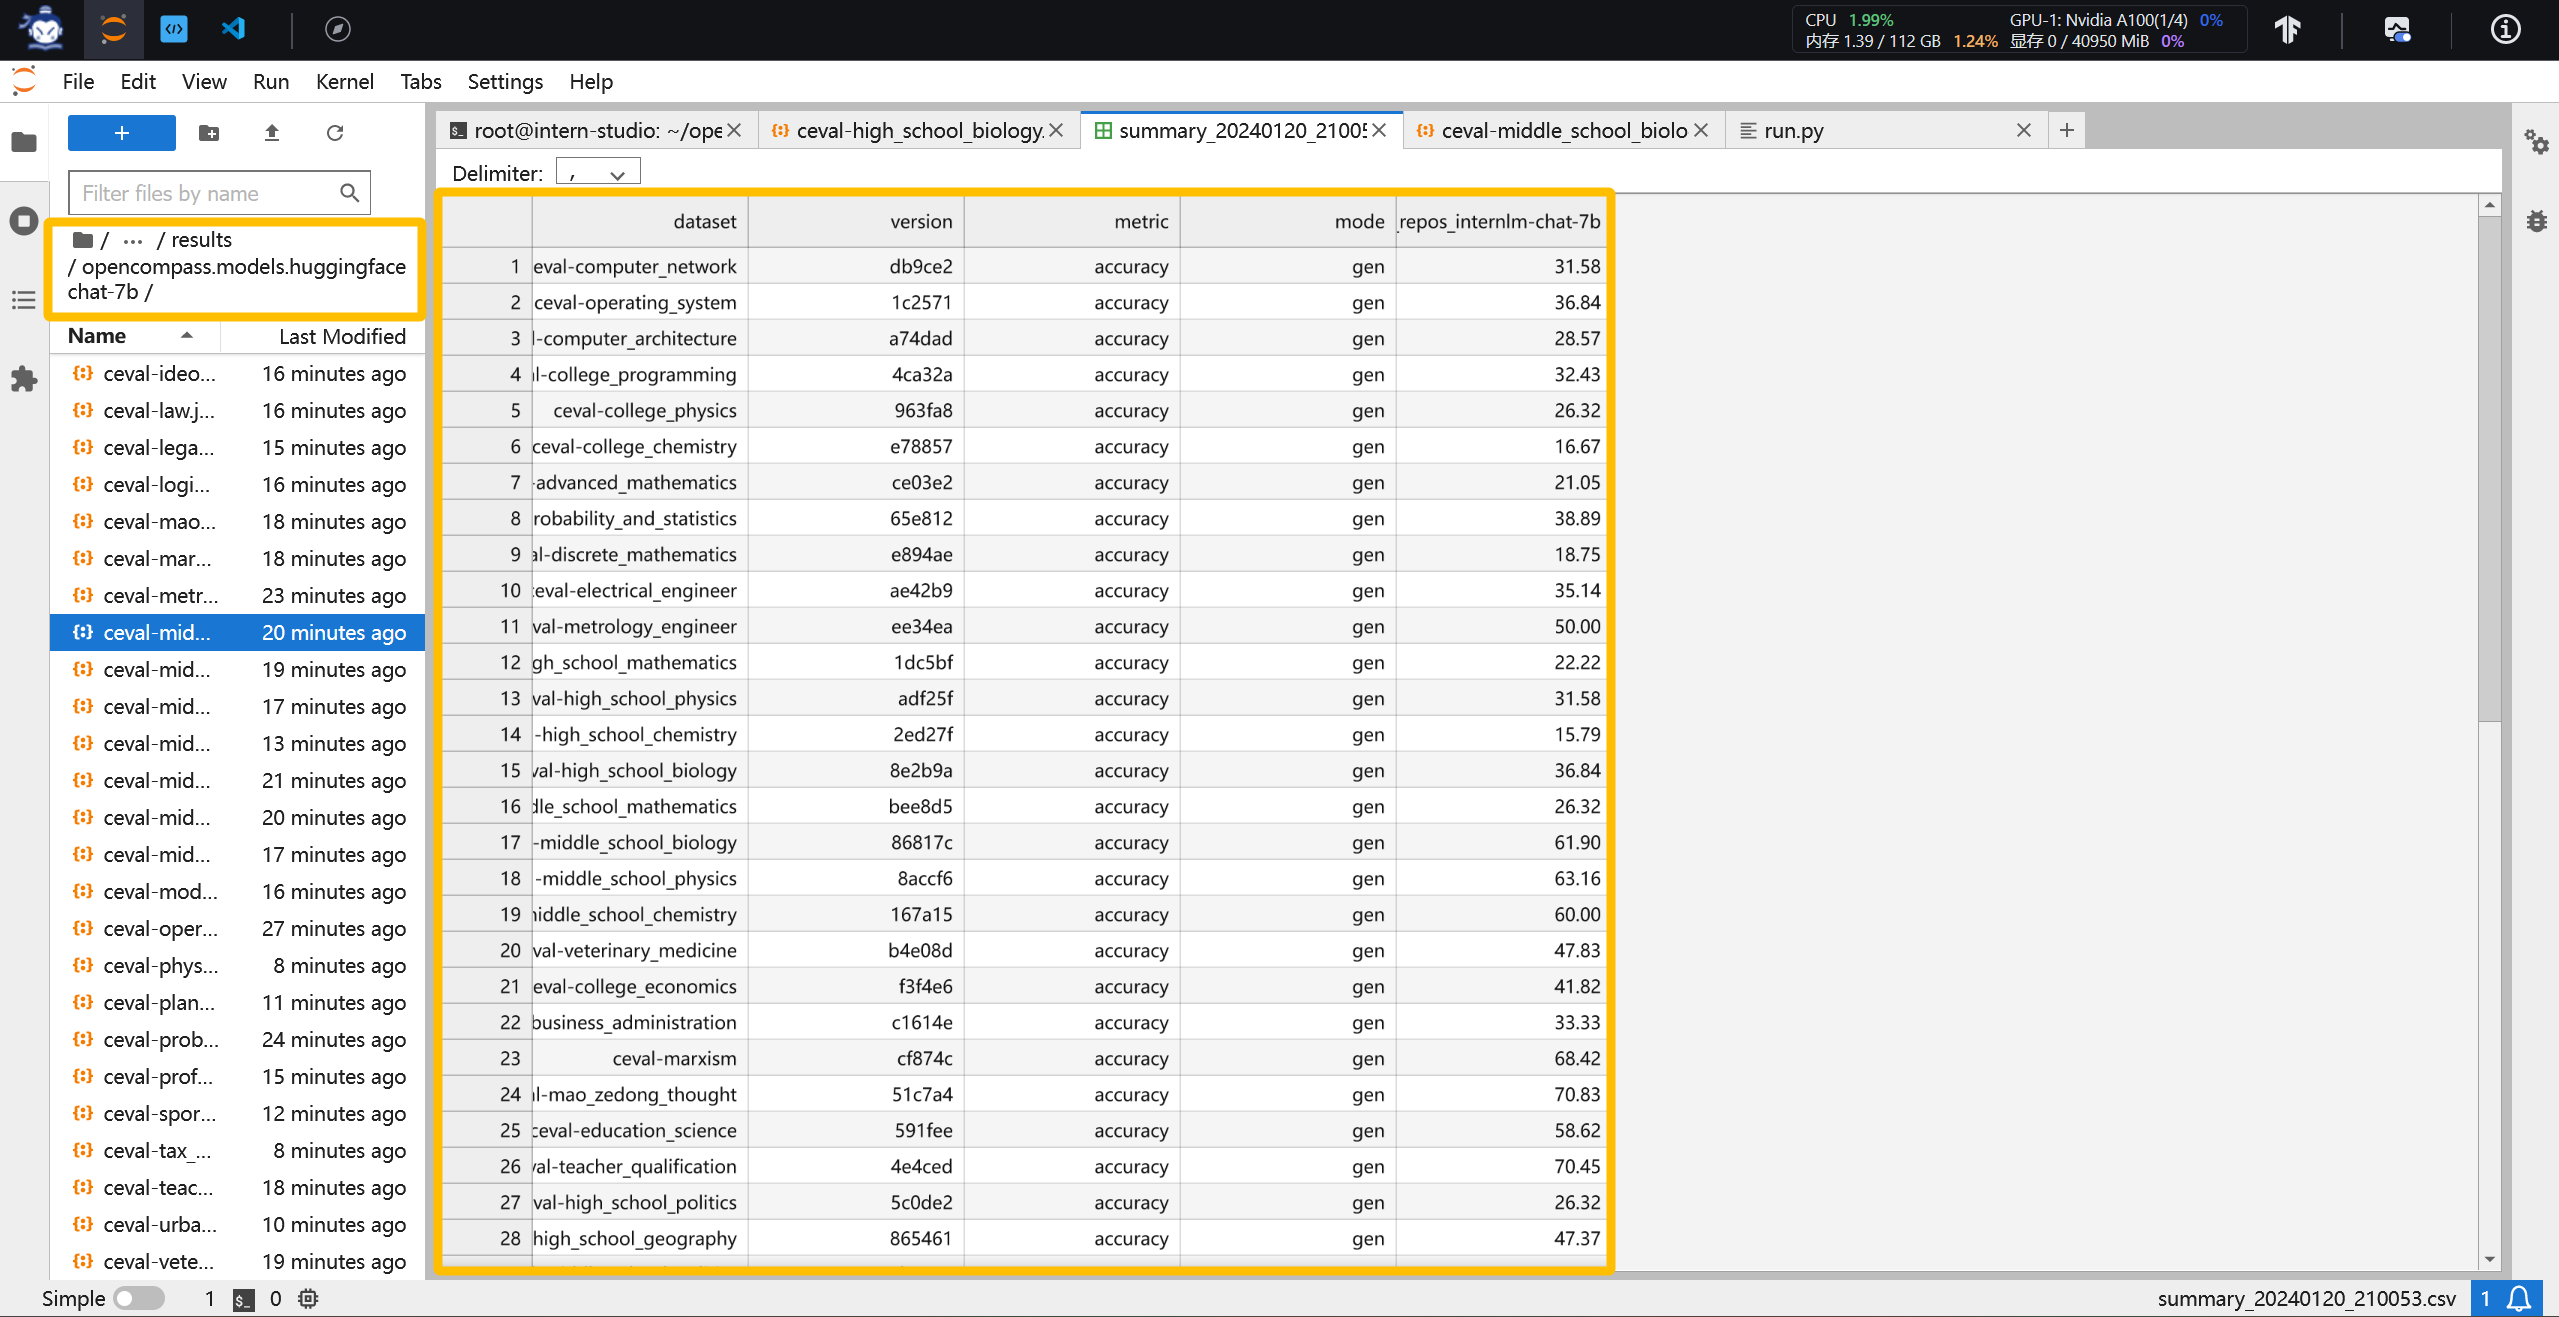Open the extension manager puzzle icon

coord(24,379)
